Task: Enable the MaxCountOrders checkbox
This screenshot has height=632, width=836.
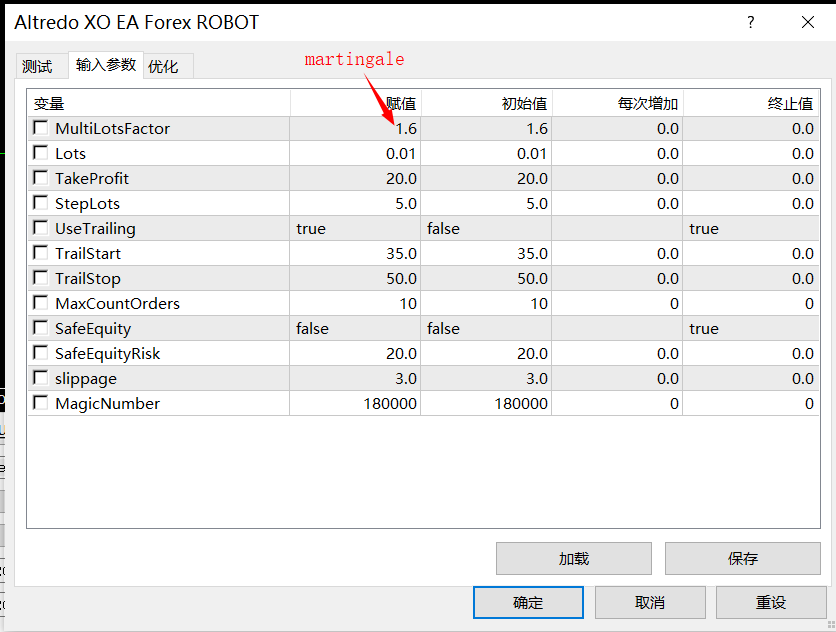Action: tap(41, 303)
